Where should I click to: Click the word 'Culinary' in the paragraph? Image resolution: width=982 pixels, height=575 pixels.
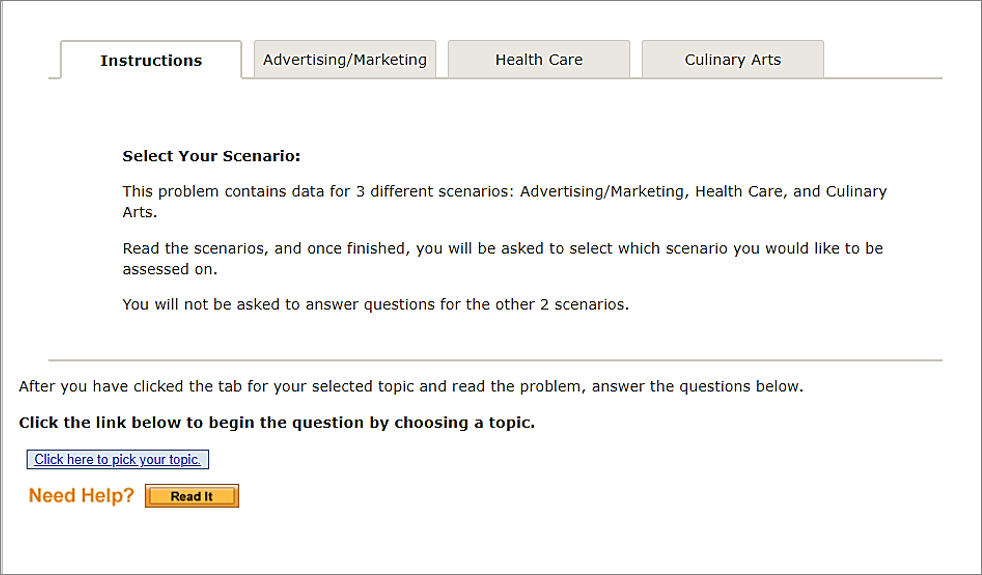[856, 191]
